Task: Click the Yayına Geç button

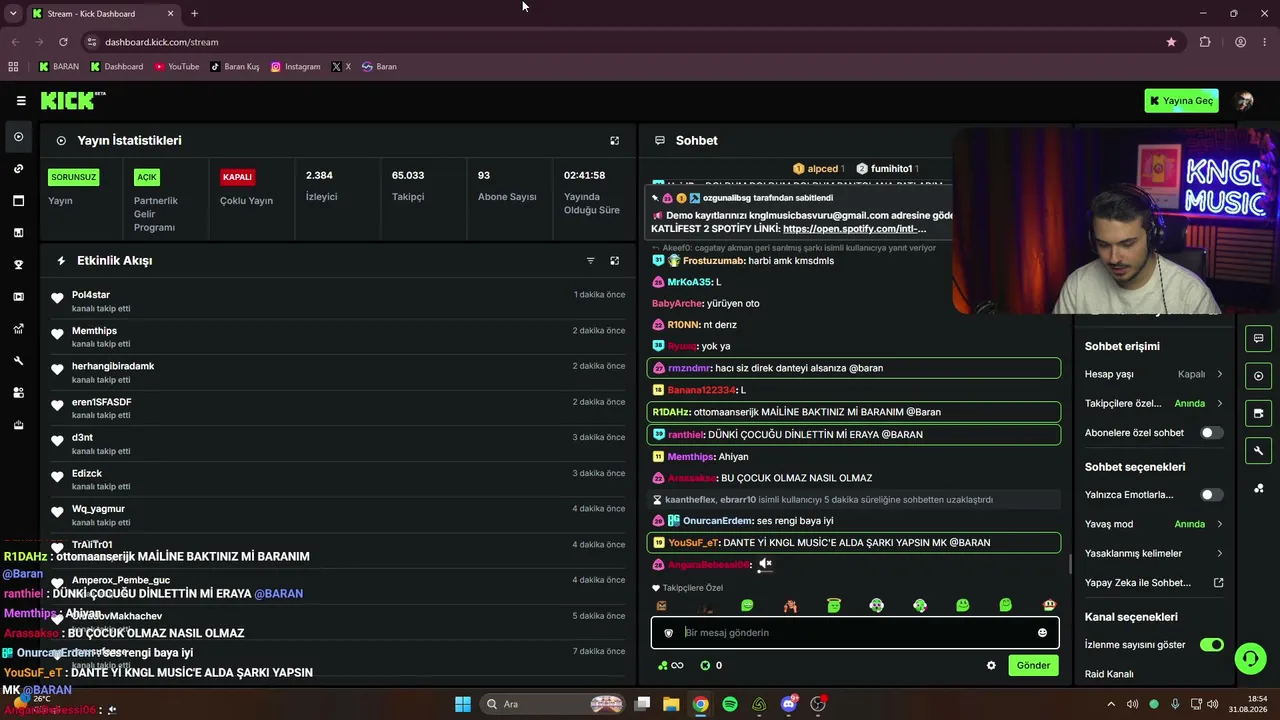Action: 1181,101
